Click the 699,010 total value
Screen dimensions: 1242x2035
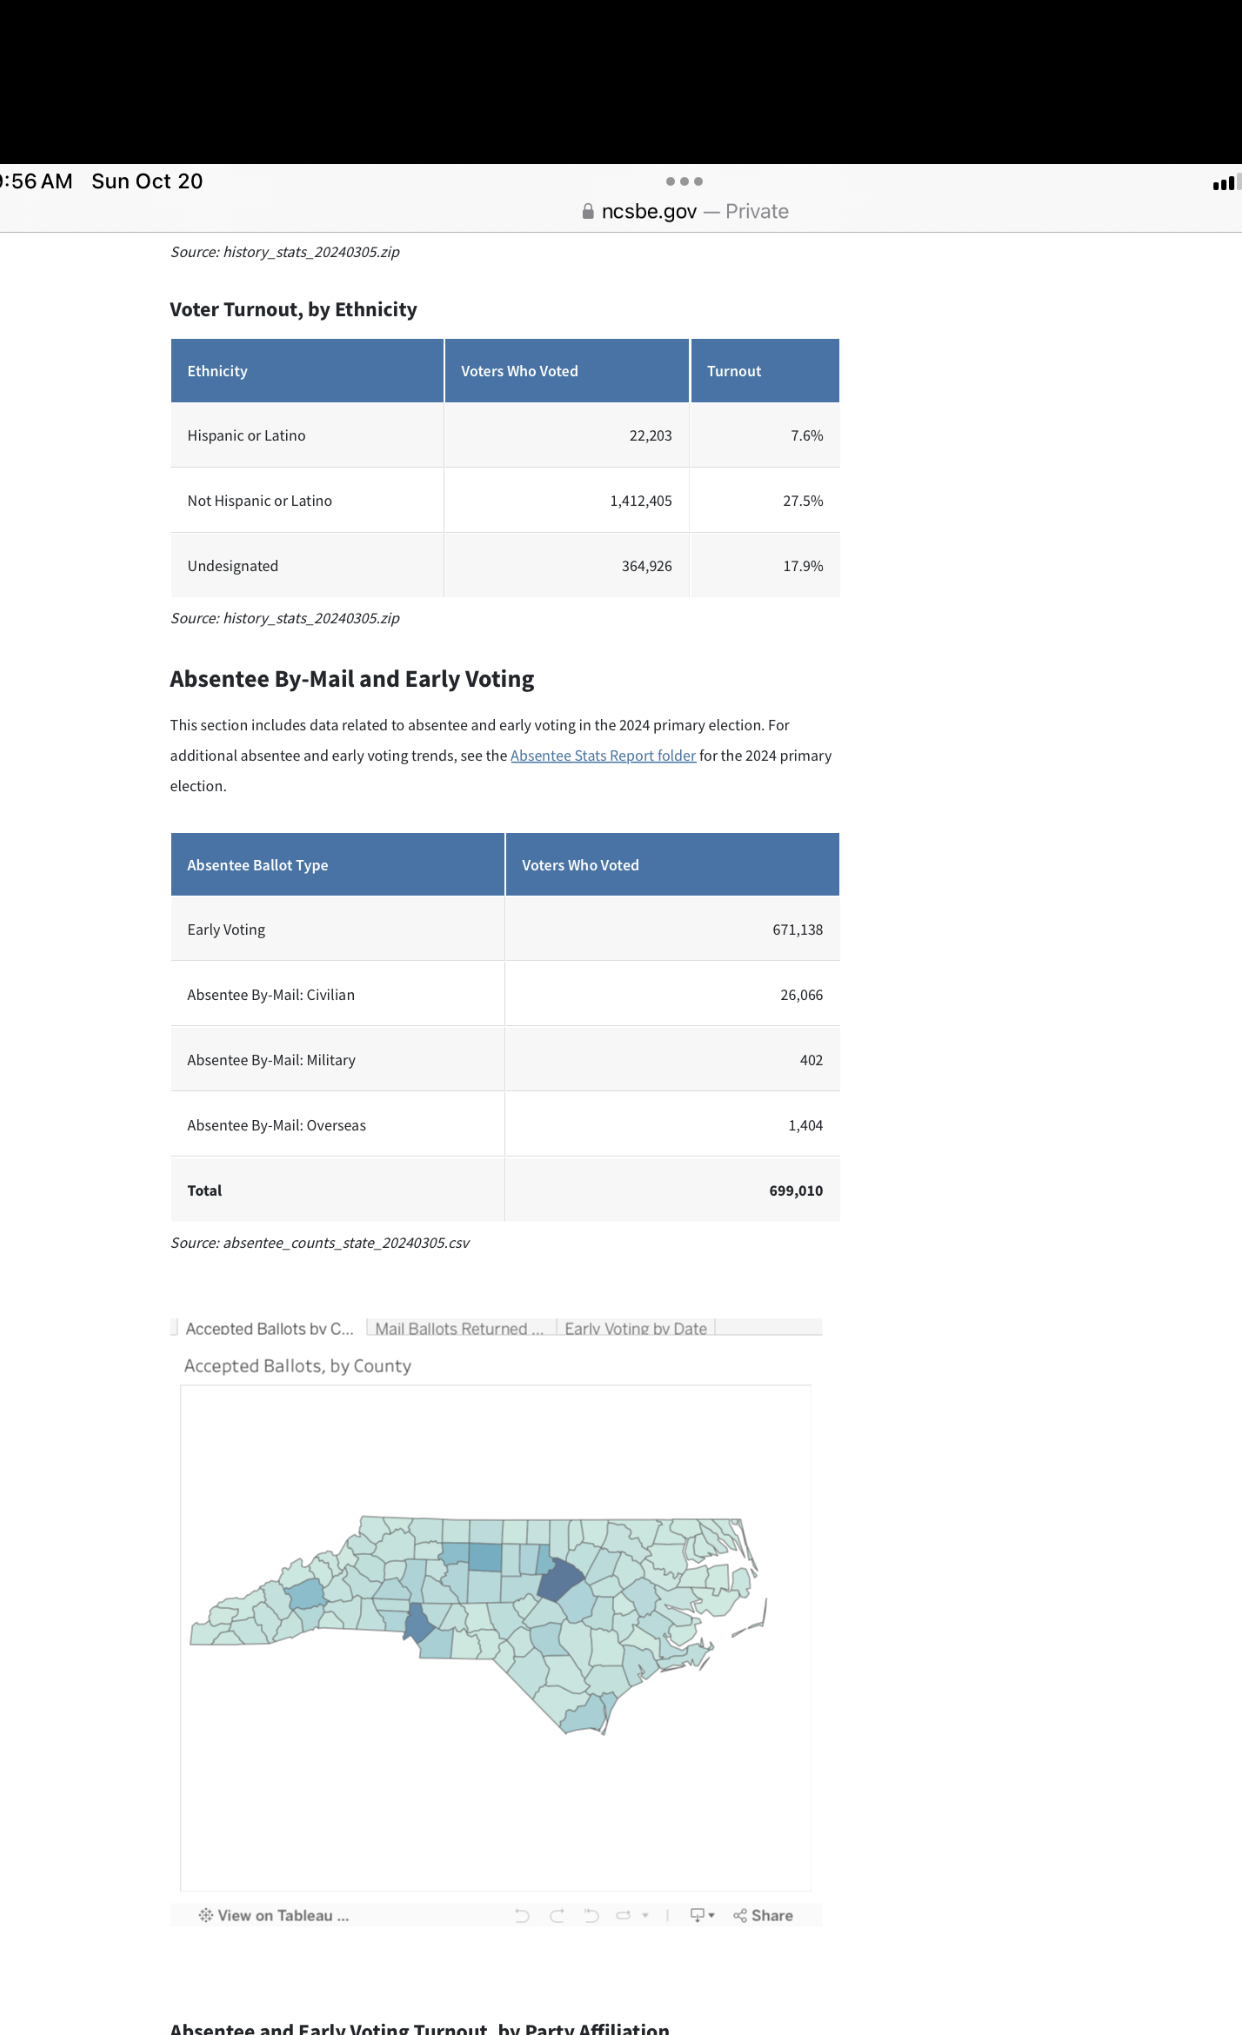[796, 1191]
